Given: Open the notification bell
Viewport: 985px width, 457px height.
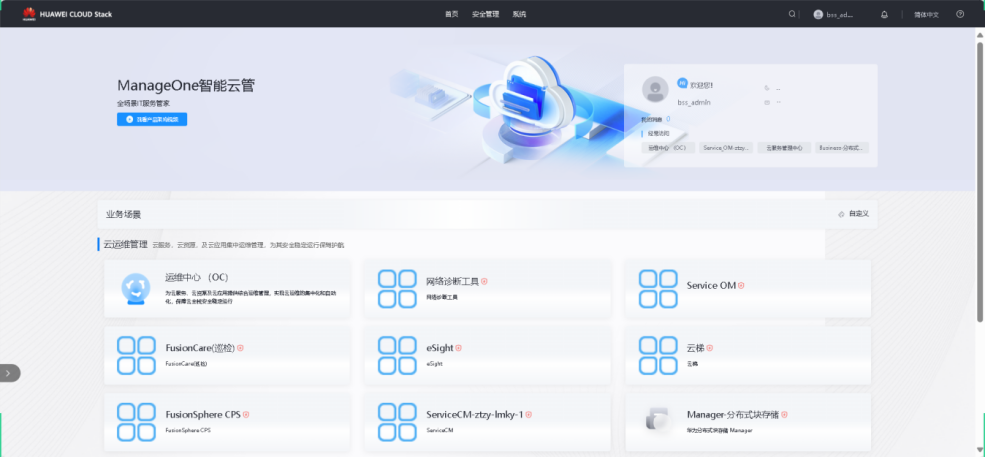Looking at the screenshot, I should (884, 14).
